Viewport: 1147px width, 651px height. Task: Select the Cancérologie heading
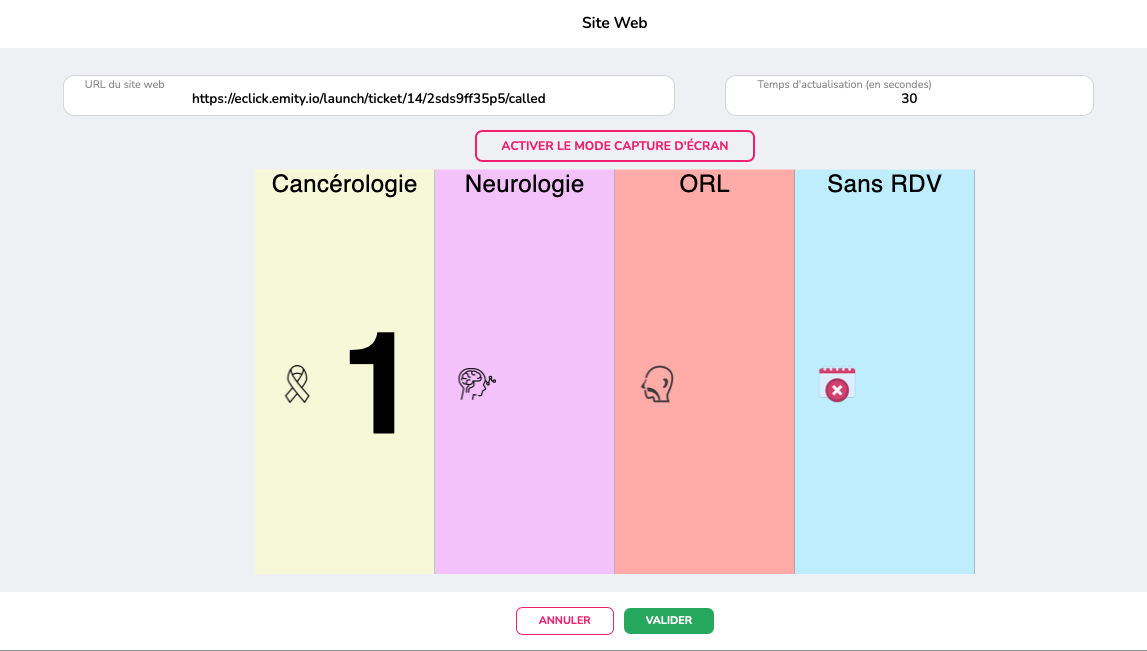(x=345, y=184)
